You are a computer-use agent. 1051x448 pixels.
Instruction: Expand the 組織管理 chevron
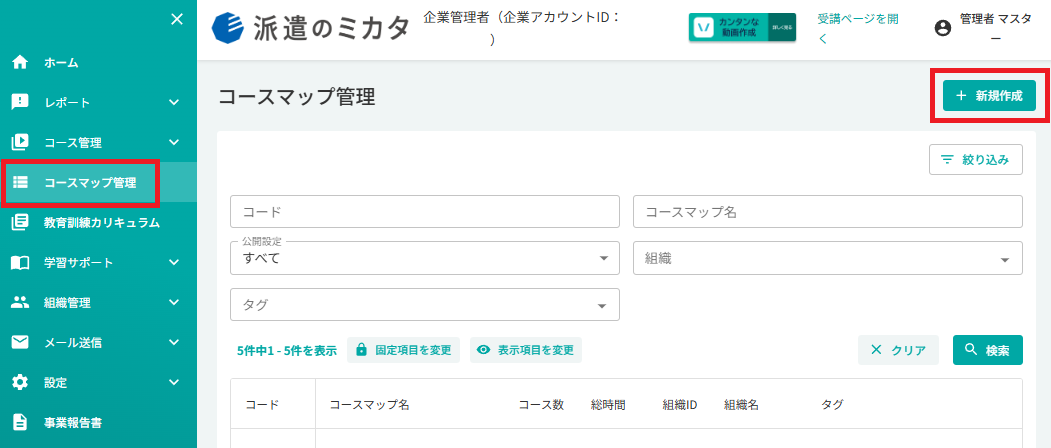click(174, 302)
